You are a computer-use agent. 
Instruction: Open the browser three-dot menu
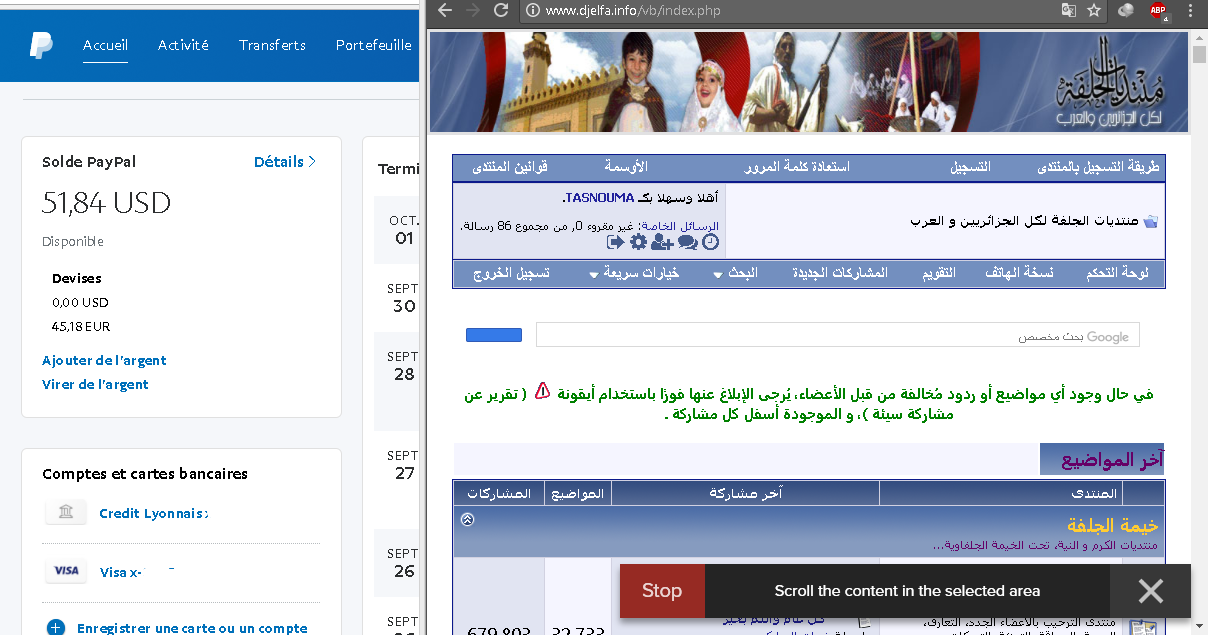[1190, 11]
